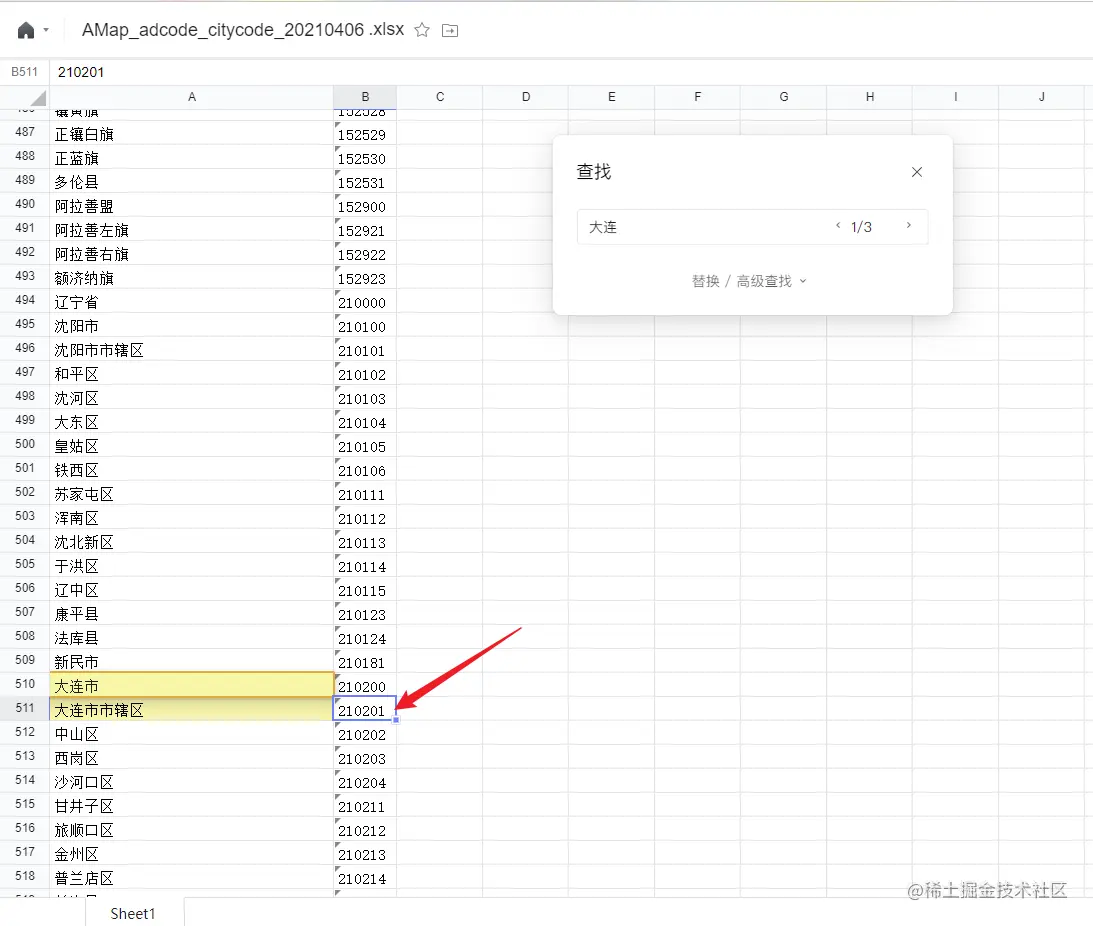
Task: Select the cell 额济纳旗
Action: click(x=192, y=278)
